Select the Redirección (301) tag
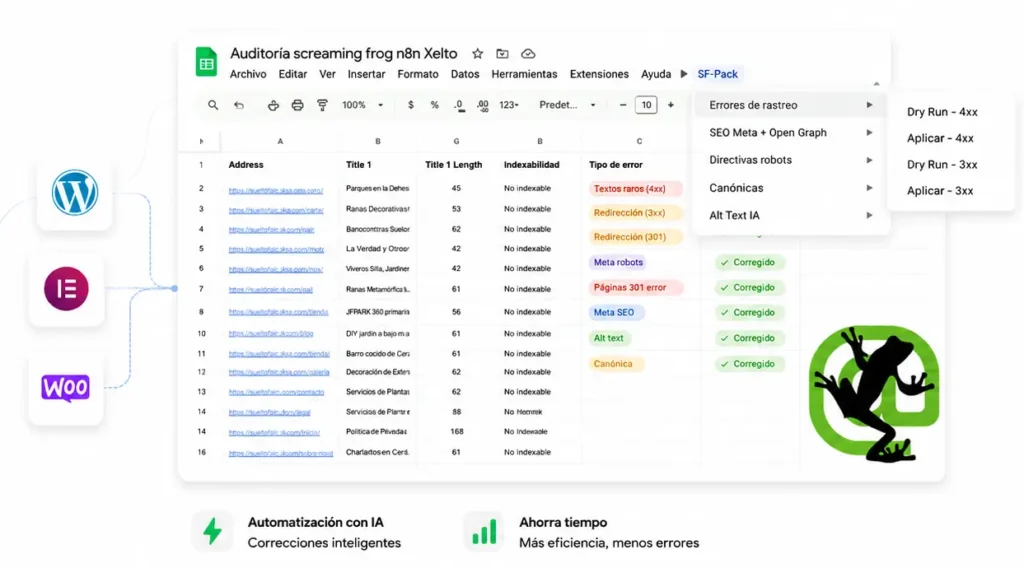 click(x=635, y=237)
